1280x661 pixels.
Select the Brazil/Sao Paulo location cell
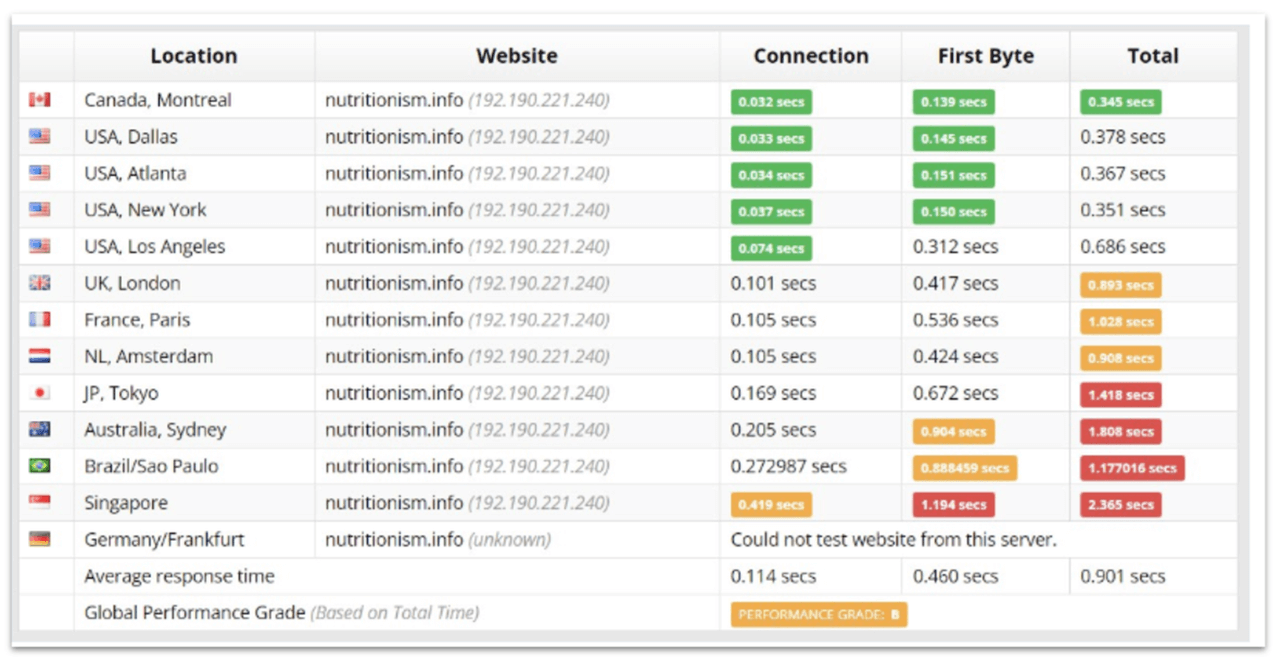pyautogui.click(x=194, y=466)
